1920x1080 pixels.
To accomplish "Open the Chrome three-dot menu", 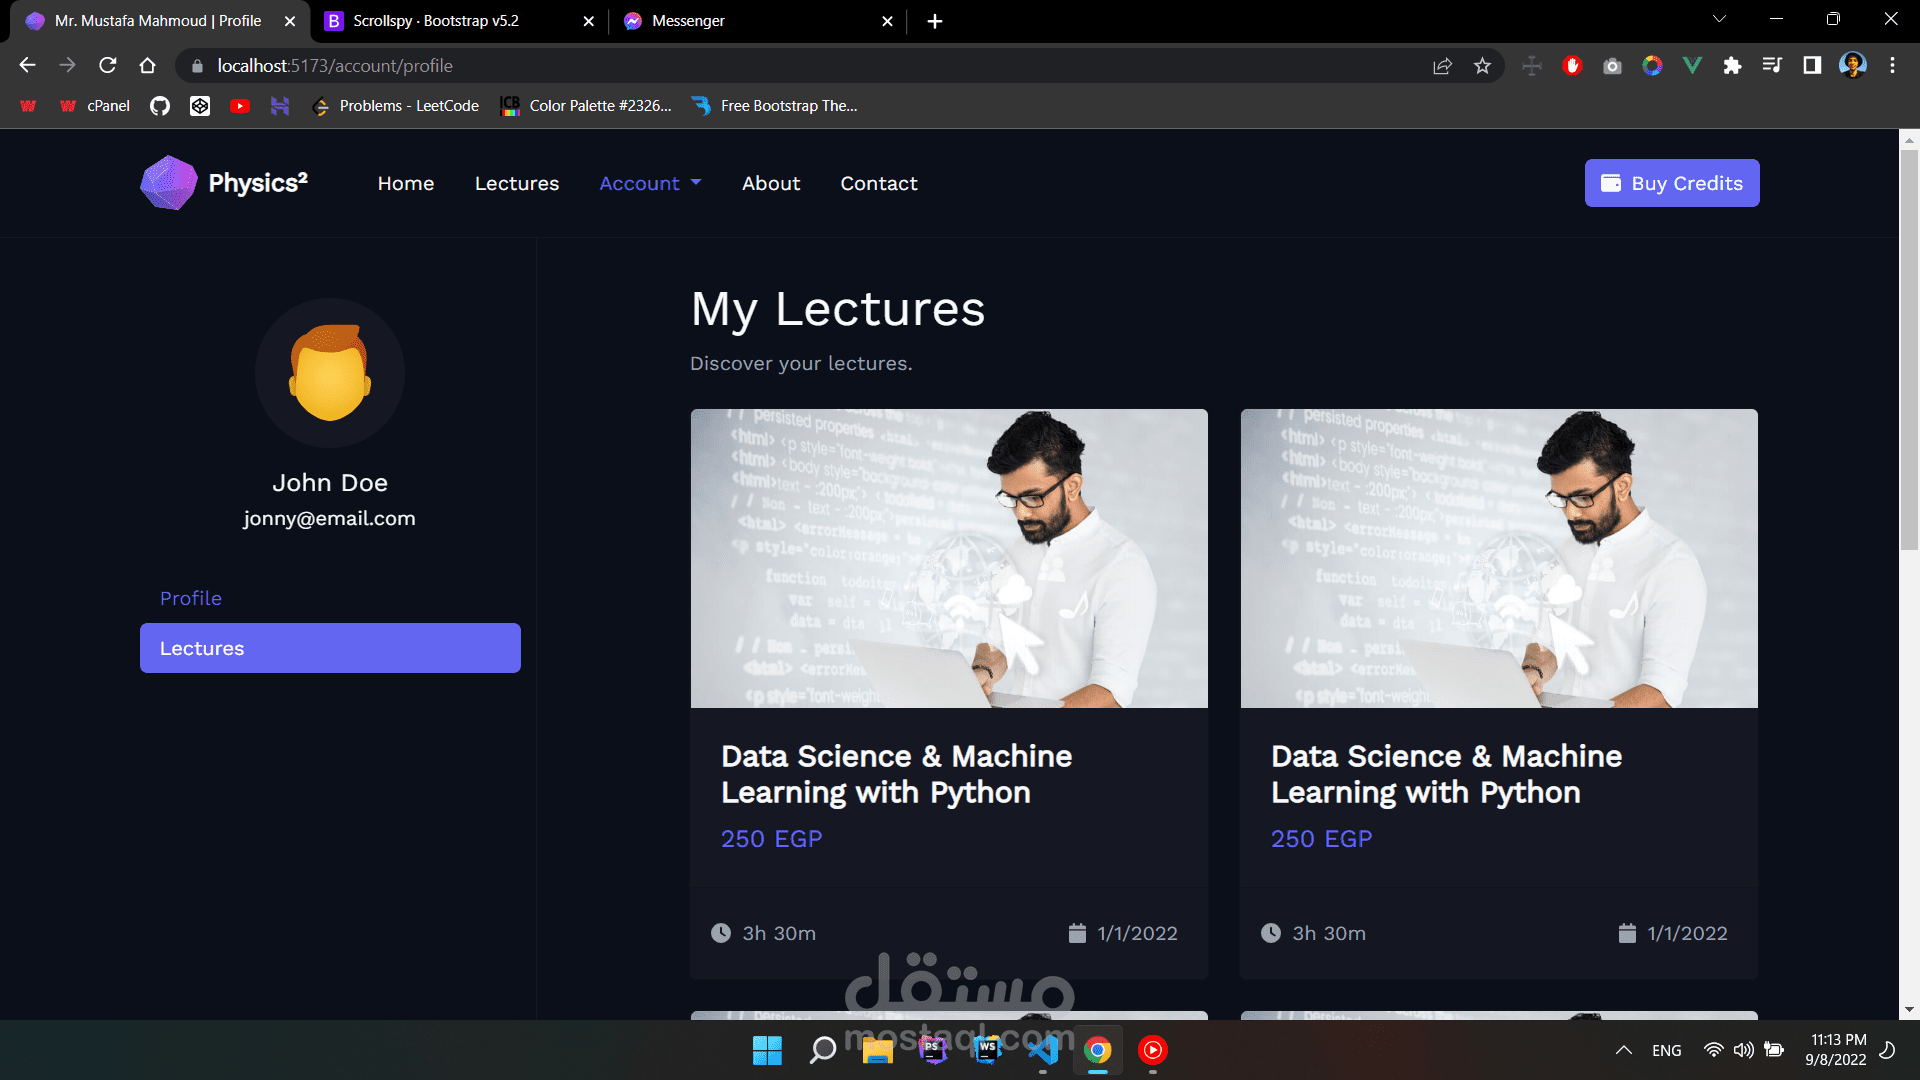I will coord(1892,66).
